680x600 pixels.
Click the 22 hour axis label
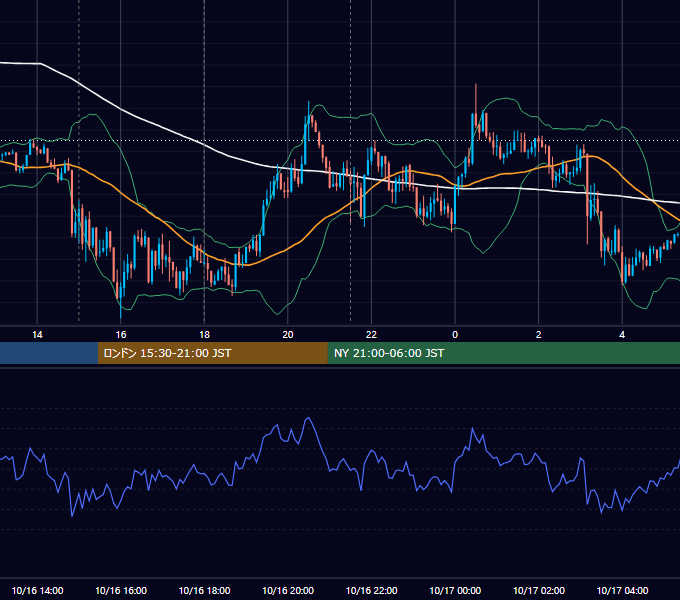[x=371, y=335]
